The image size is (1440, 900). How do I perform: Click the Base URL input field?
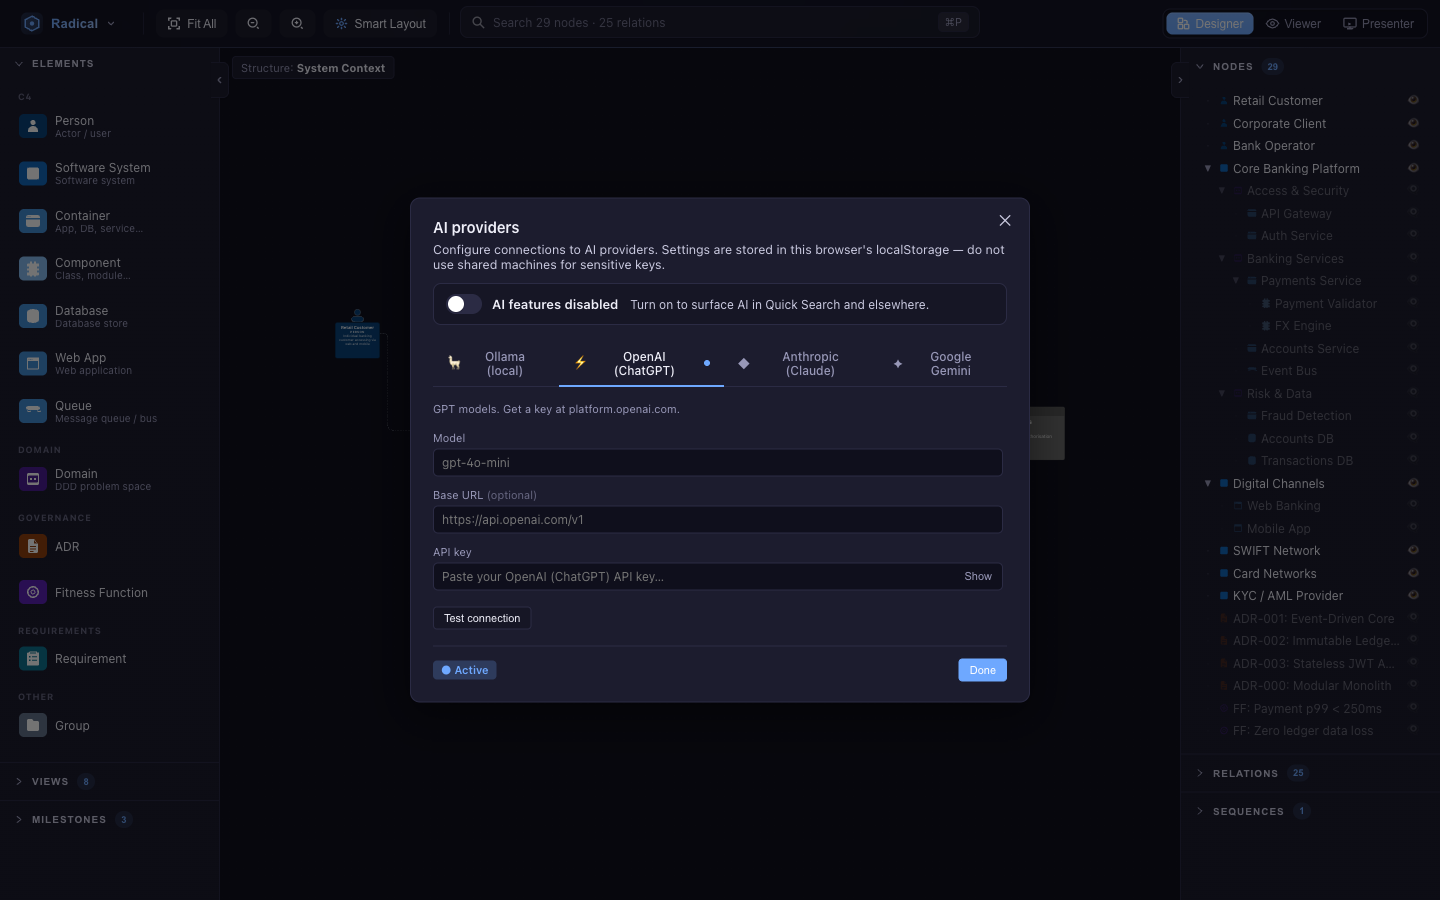click(x=718, y=520)
